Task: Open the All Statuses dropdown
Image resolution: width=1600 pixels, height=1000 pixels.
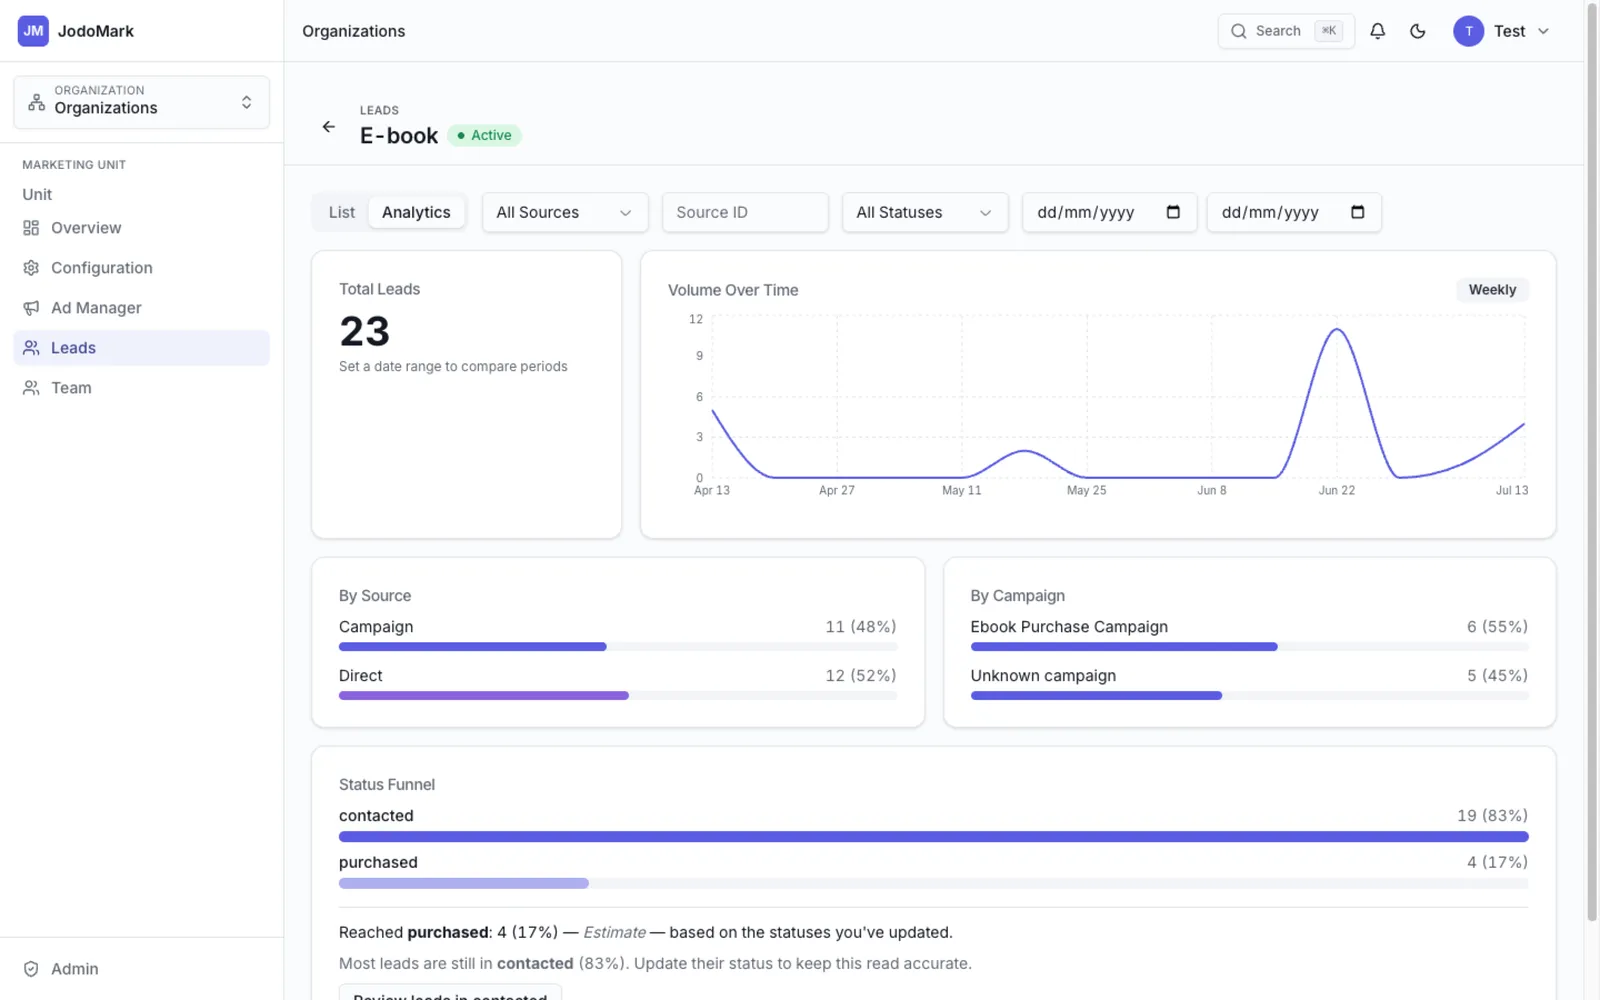Action: click(925, 212)
